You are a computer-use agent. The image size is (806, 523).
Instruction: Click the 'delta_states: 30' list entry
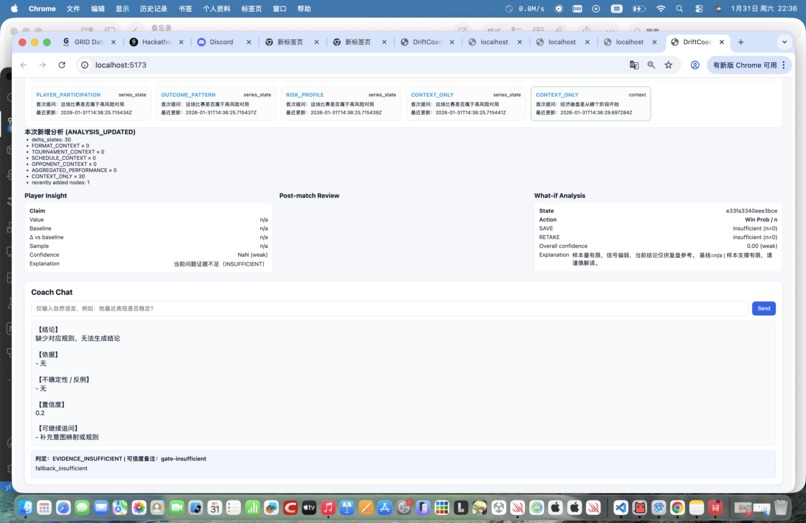(x=51, y=139)
